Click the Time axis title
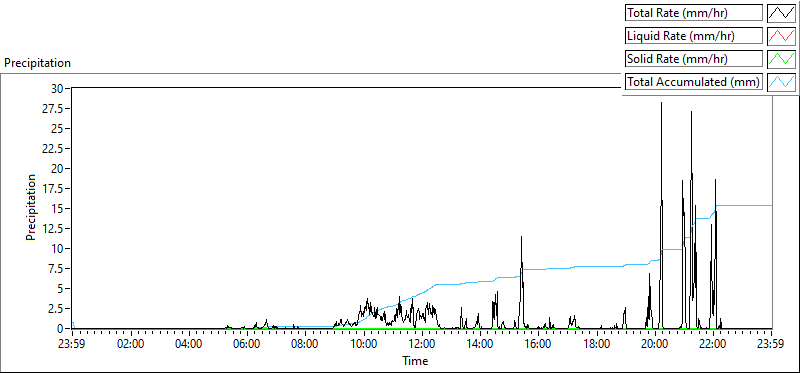The image size is (800, 373). coord(415,361)
